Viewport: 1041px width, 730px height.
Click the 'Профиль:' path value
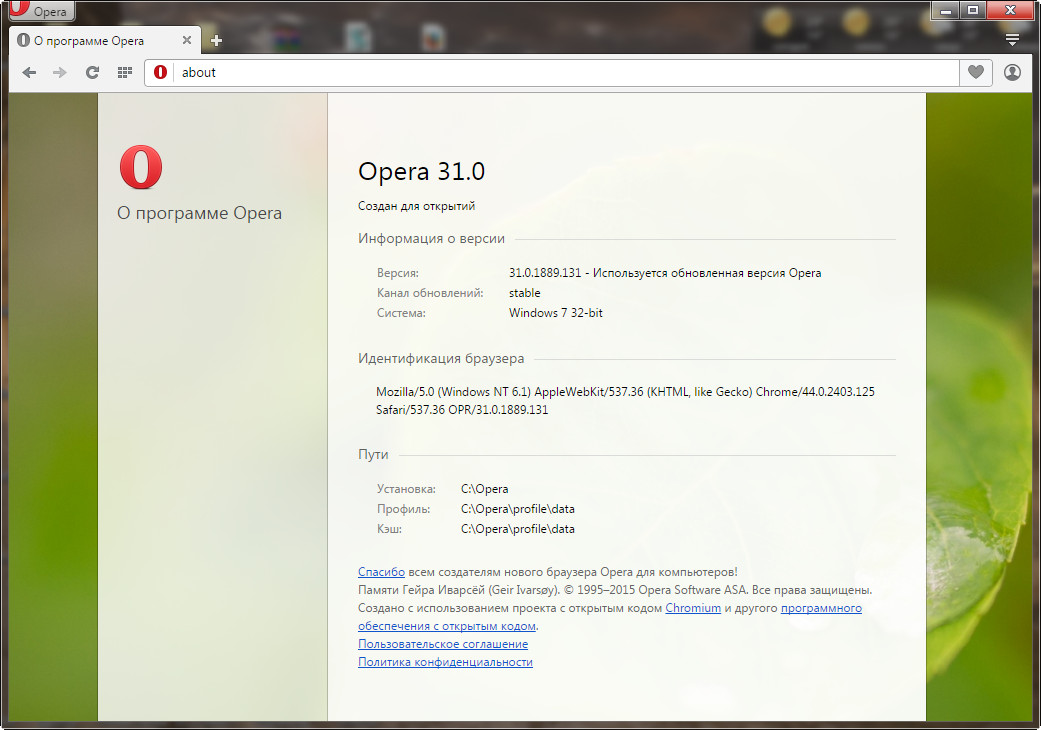pos(518,509)
